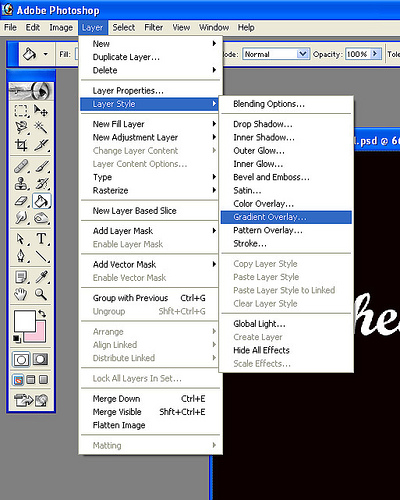Select the Crop tool
400x500 pixels.
[21, 145]
